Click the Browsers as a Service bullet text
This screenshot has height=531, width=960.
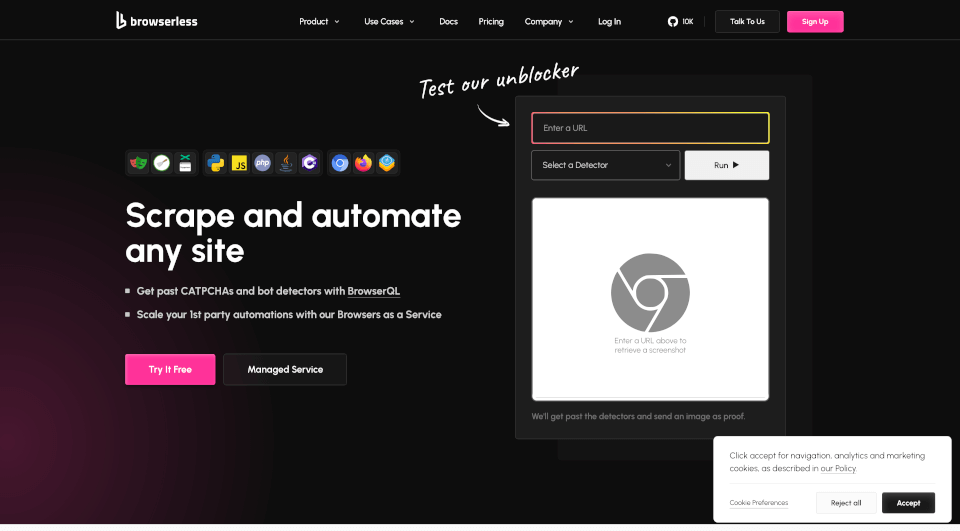coord(289,314)
